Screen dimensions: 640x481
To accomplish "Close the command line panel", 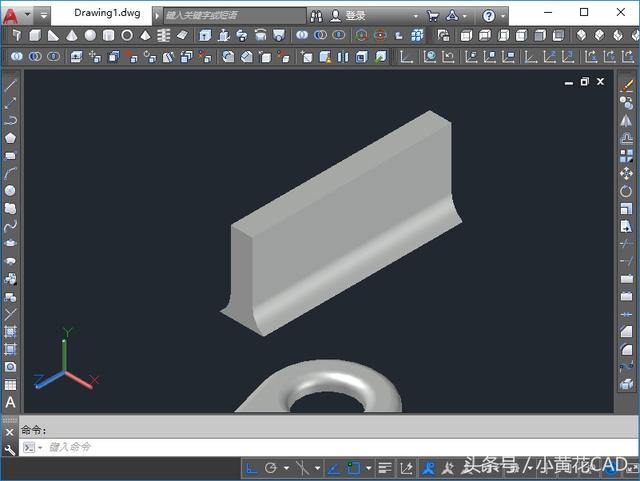I will pos(10,431).
